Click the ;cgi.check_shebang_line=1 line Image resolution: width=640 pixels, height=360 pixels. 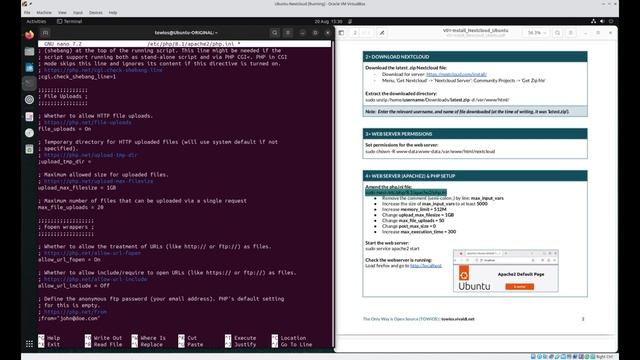(x=77, y=77)
